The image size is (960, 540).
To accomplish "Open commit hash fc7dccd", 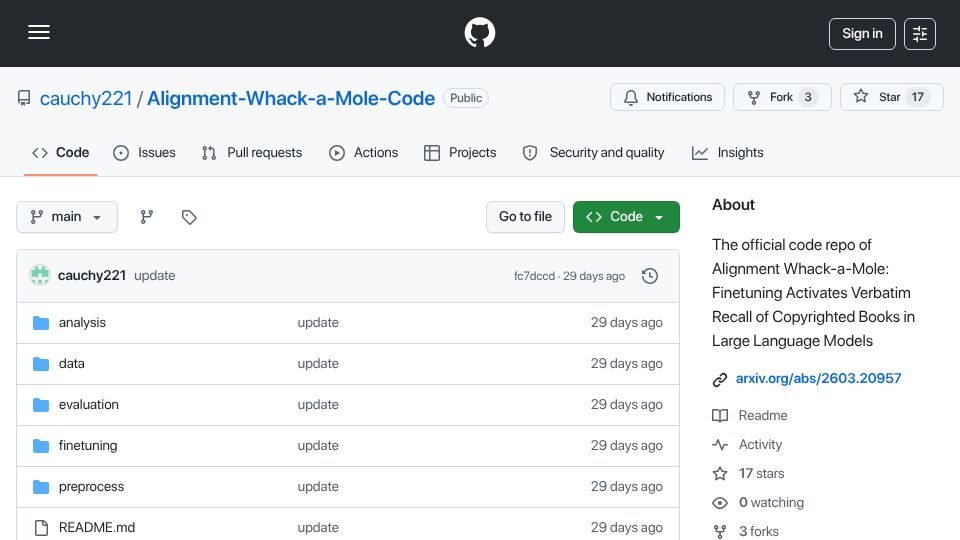I will click(x=534, y=276).
